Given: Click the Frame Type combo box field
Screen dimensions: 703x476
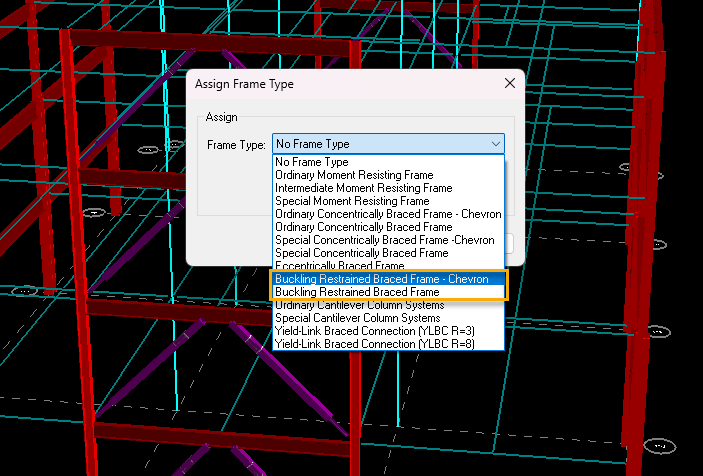Looking at the screenshot, I should click(x=380, y=144).
